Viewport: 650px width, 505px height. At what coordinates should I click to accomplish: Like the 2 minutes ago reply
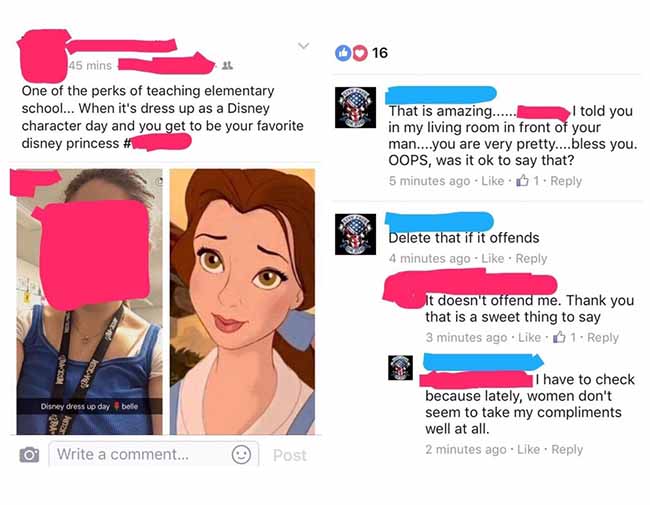[x=529, y=449]
